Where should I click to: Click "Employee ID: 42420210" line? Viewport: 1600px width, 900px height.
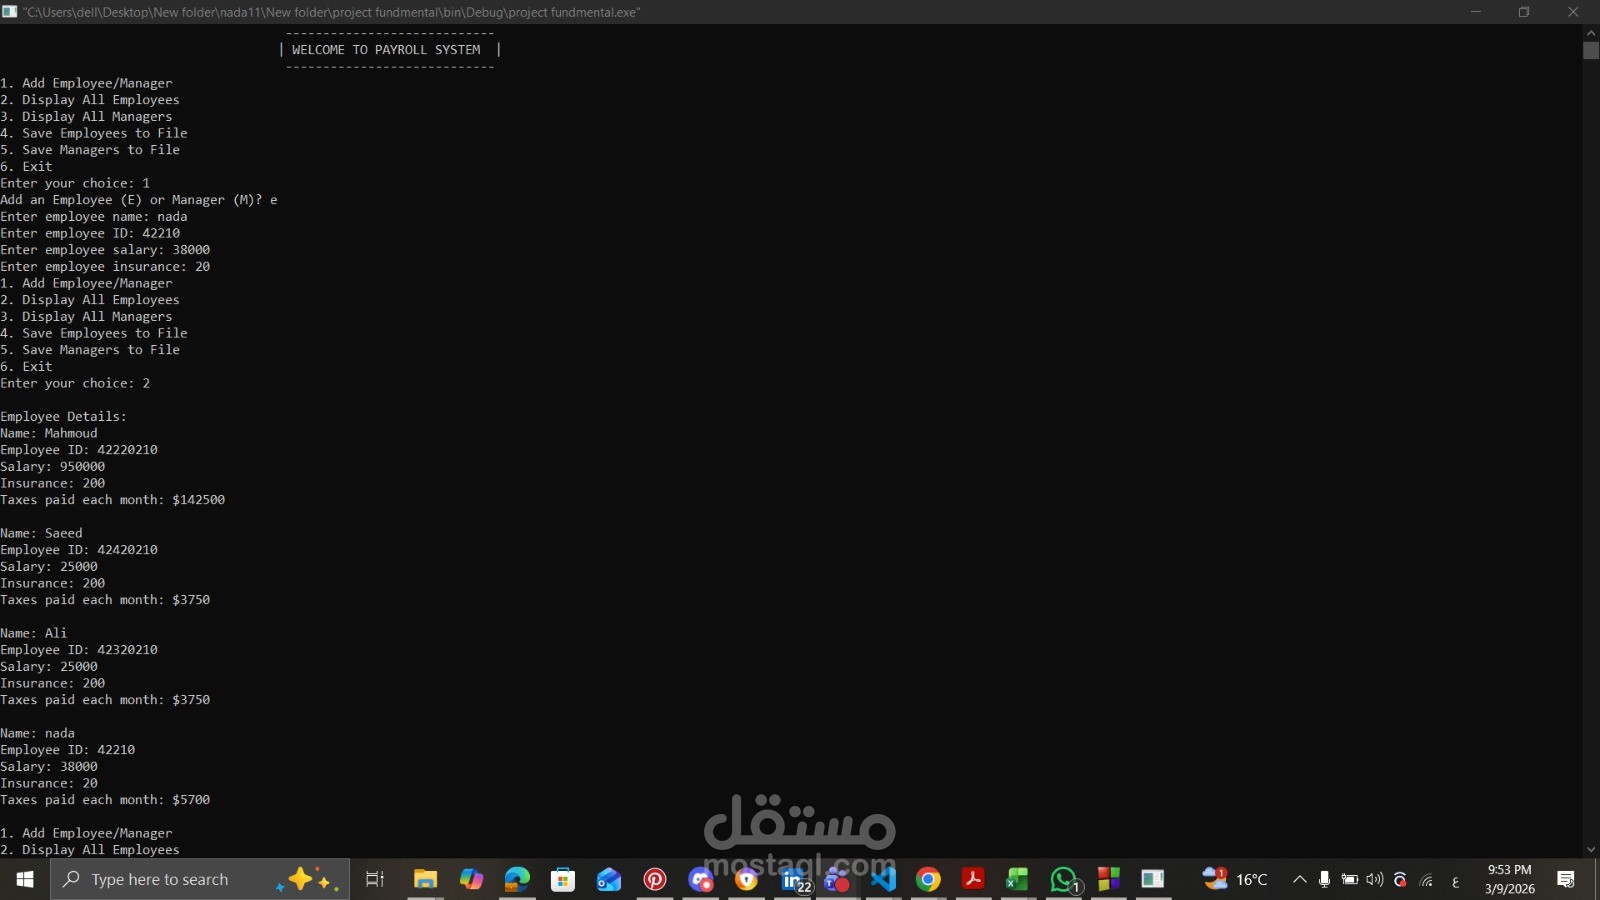(79, 550)
